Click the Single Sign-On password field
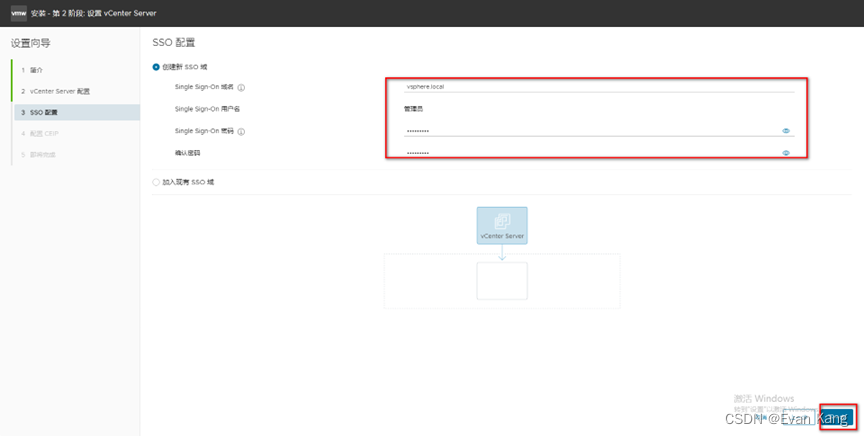This screenshot has height=436, width=864. (590, 131)
